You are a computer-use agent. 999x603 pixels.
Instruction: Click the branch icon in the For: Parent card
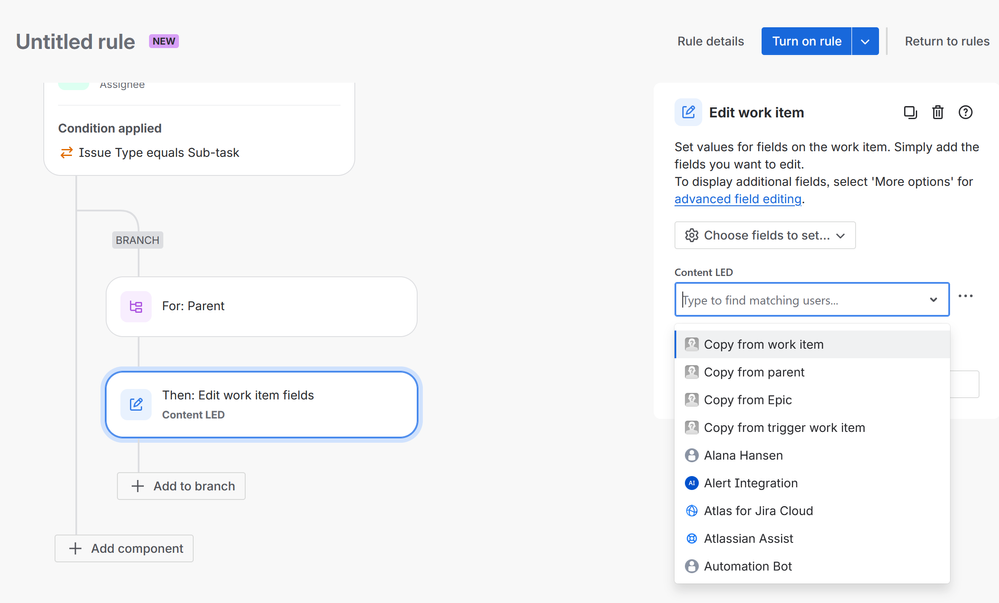click(x=136, y=307)
